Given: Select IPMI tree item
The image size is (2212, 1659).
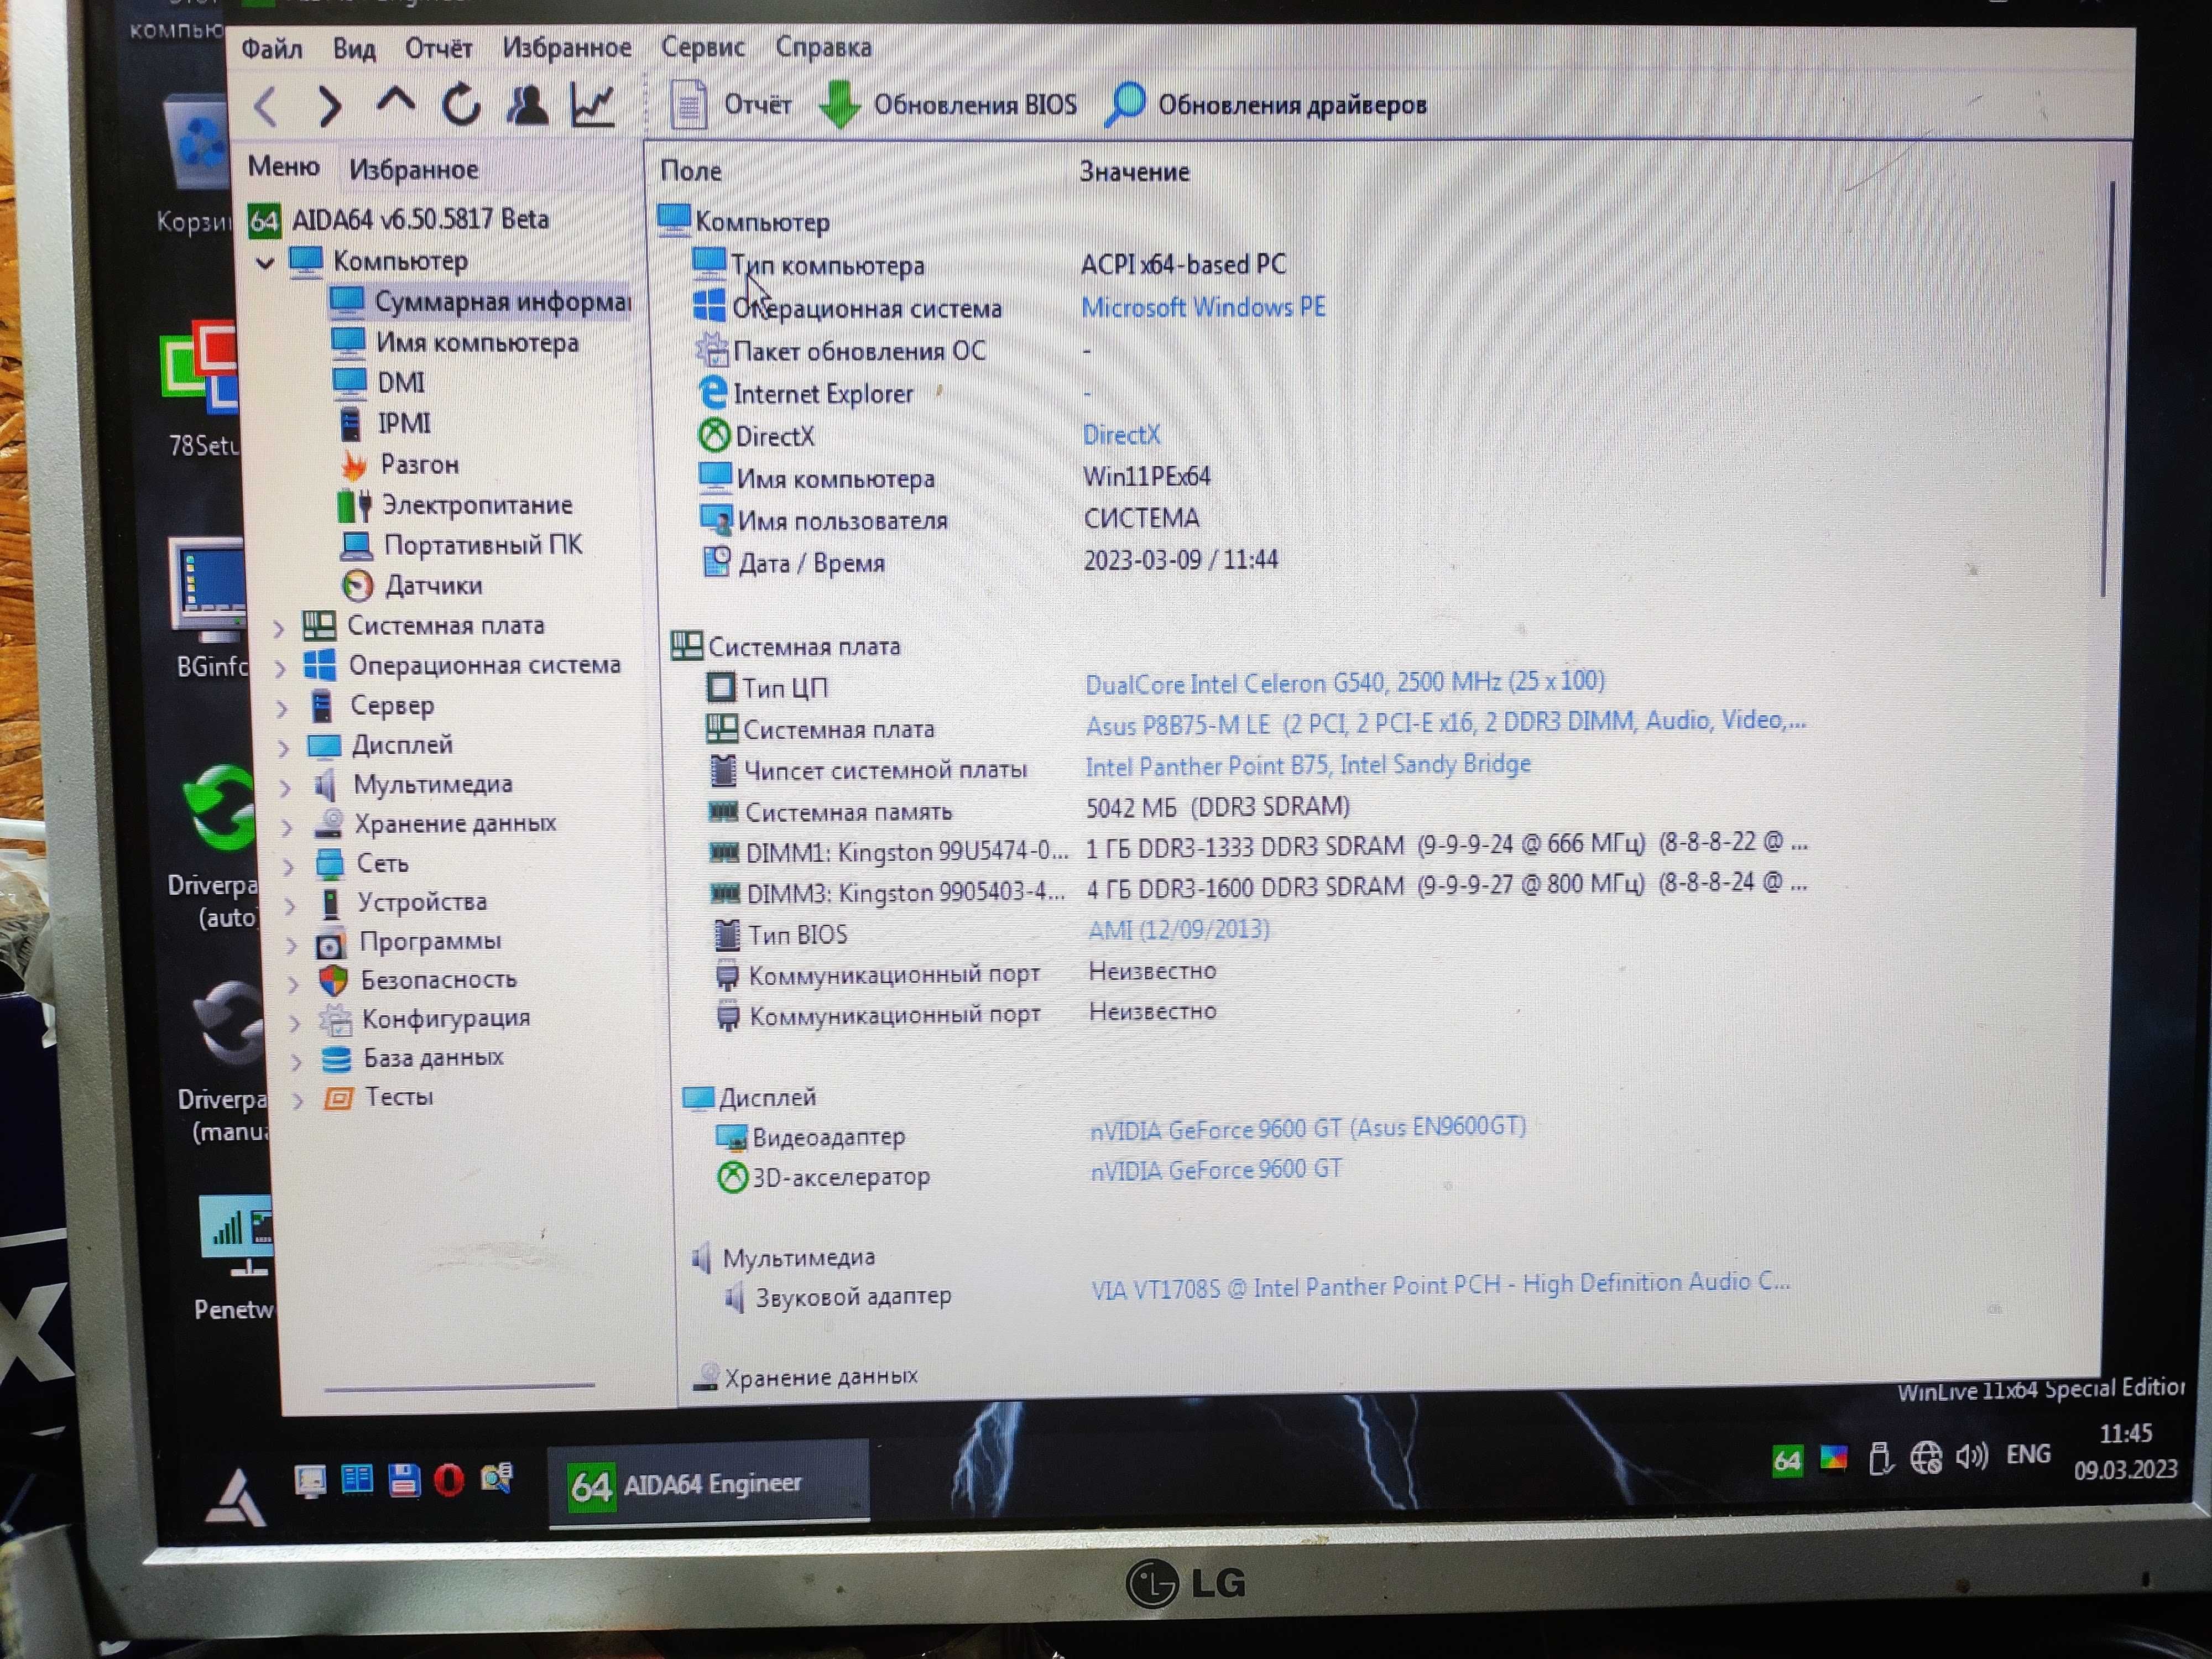Looking at the screenshot, I should [x=386, y=424].
